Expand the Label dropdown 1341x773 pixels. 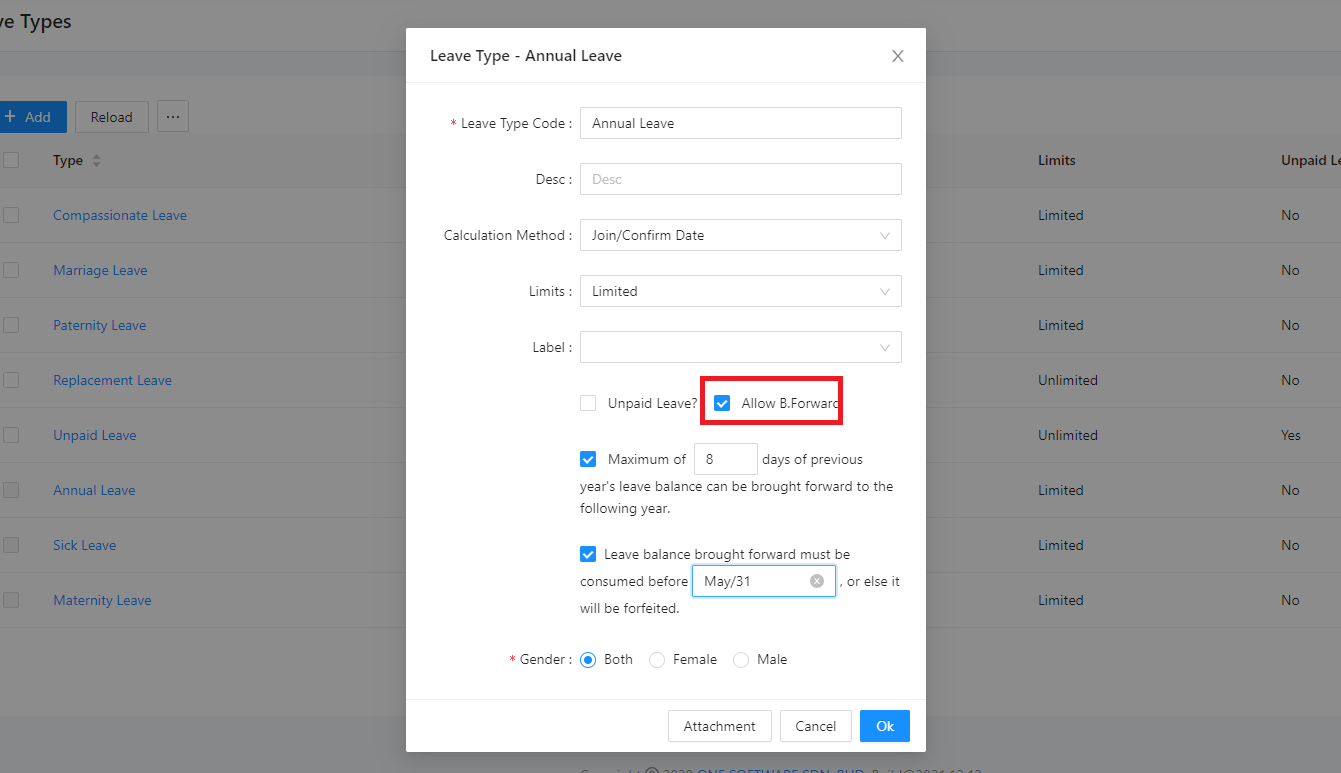(x=740, y=347)
